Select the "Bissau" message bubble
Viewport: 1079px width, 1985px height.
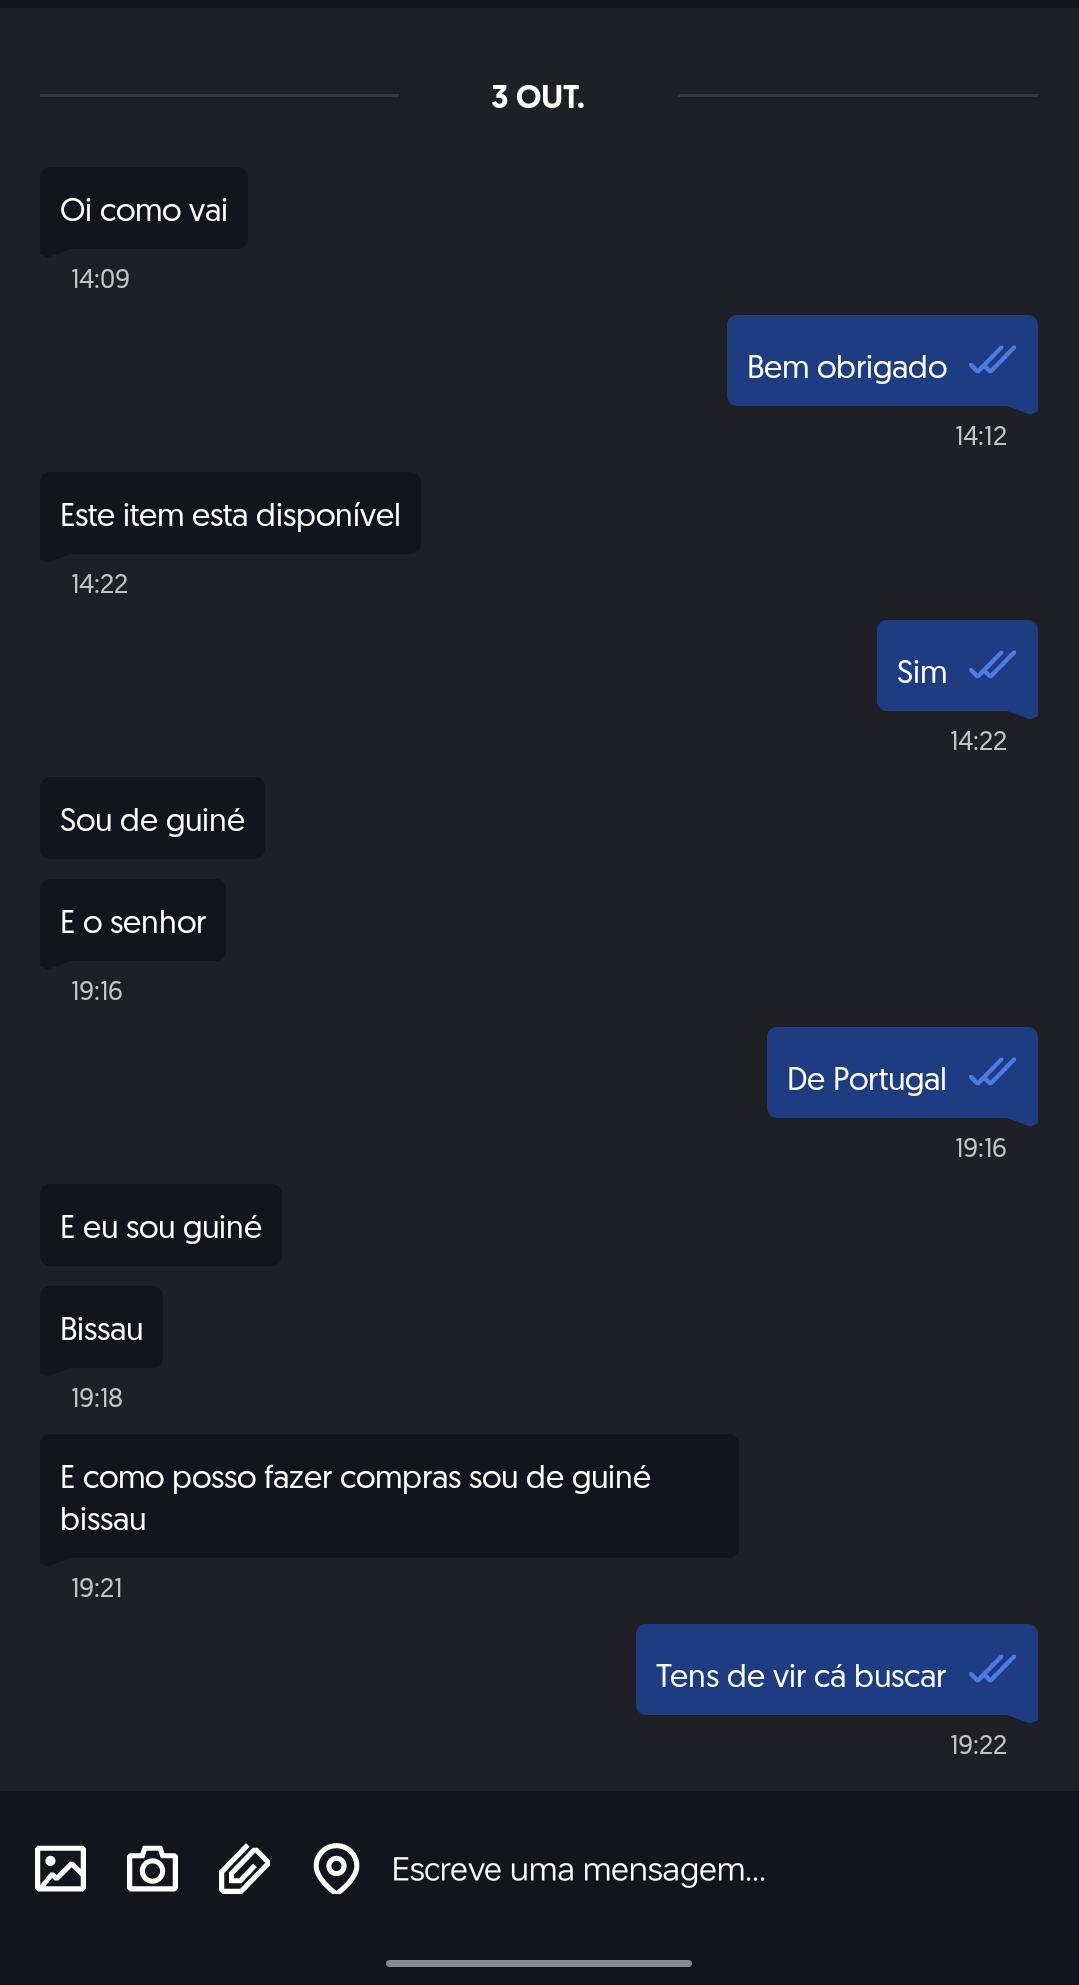click(101, 1329)
